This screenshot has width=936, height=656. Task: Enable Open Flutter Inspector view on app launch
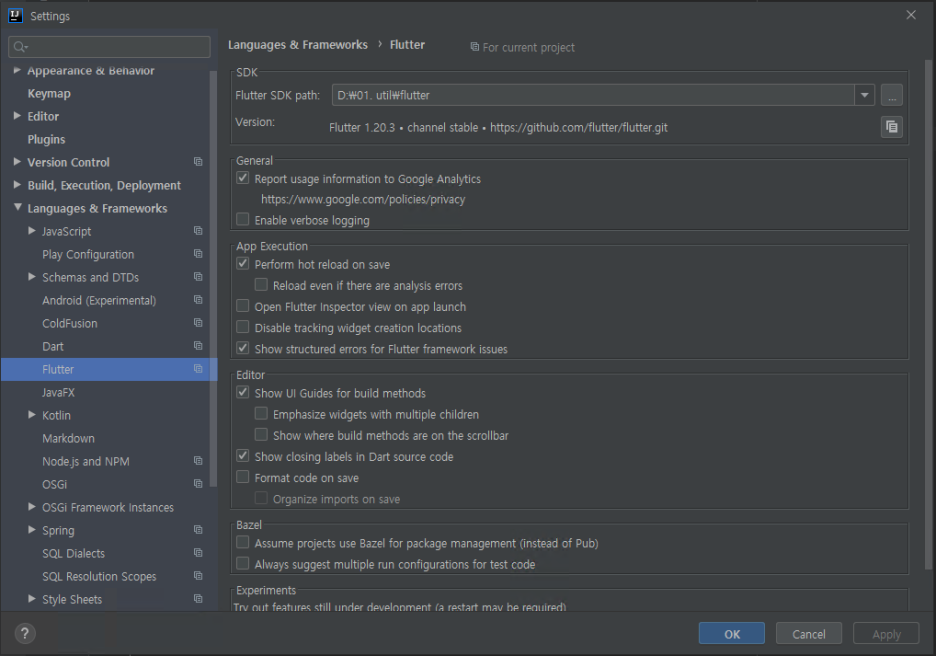pyautogui.click(x=243, y=306)
